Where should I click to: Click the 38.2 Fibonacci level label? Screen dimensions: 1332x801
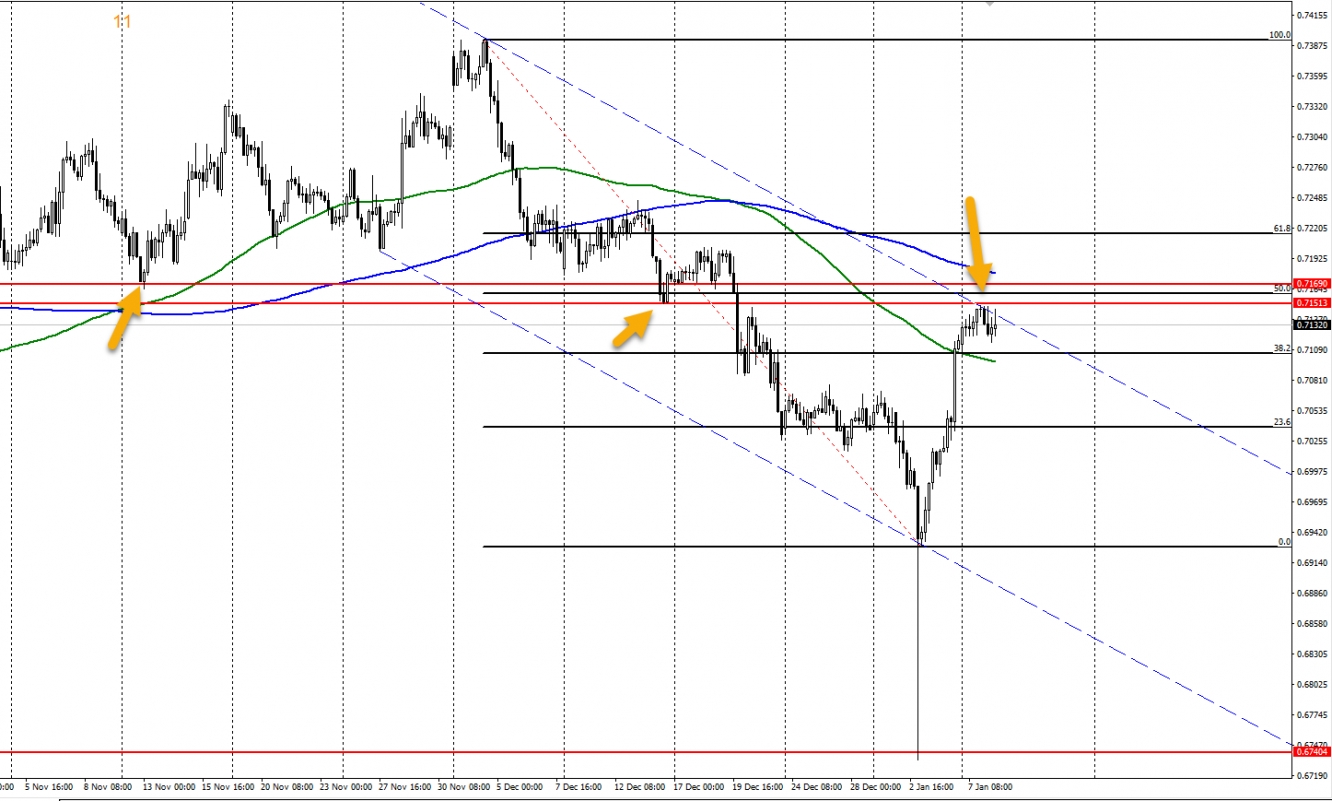point(1281,348)
